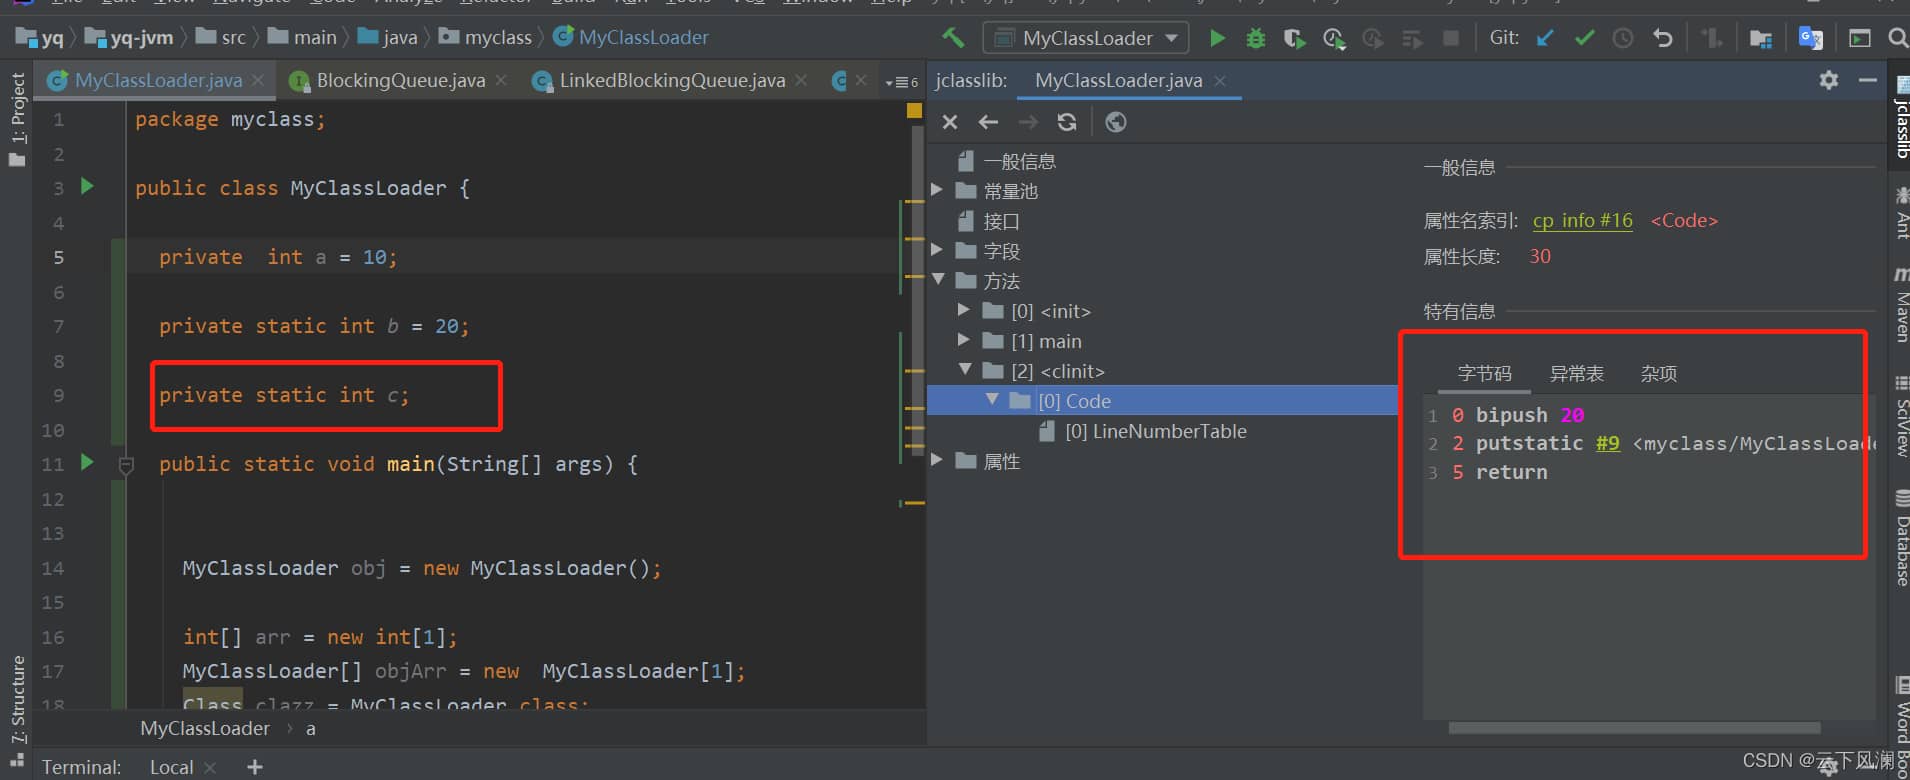
Task: Open the Project Structure folder icon
Action: 1760,38
